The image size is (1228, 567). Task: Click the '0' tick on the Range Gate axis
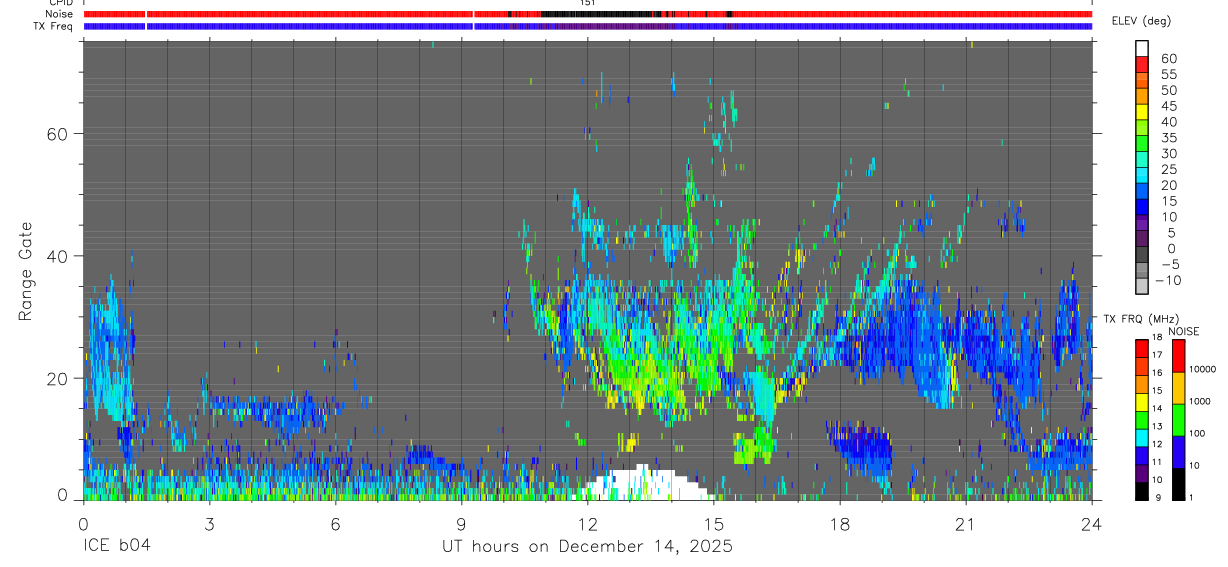64,496
